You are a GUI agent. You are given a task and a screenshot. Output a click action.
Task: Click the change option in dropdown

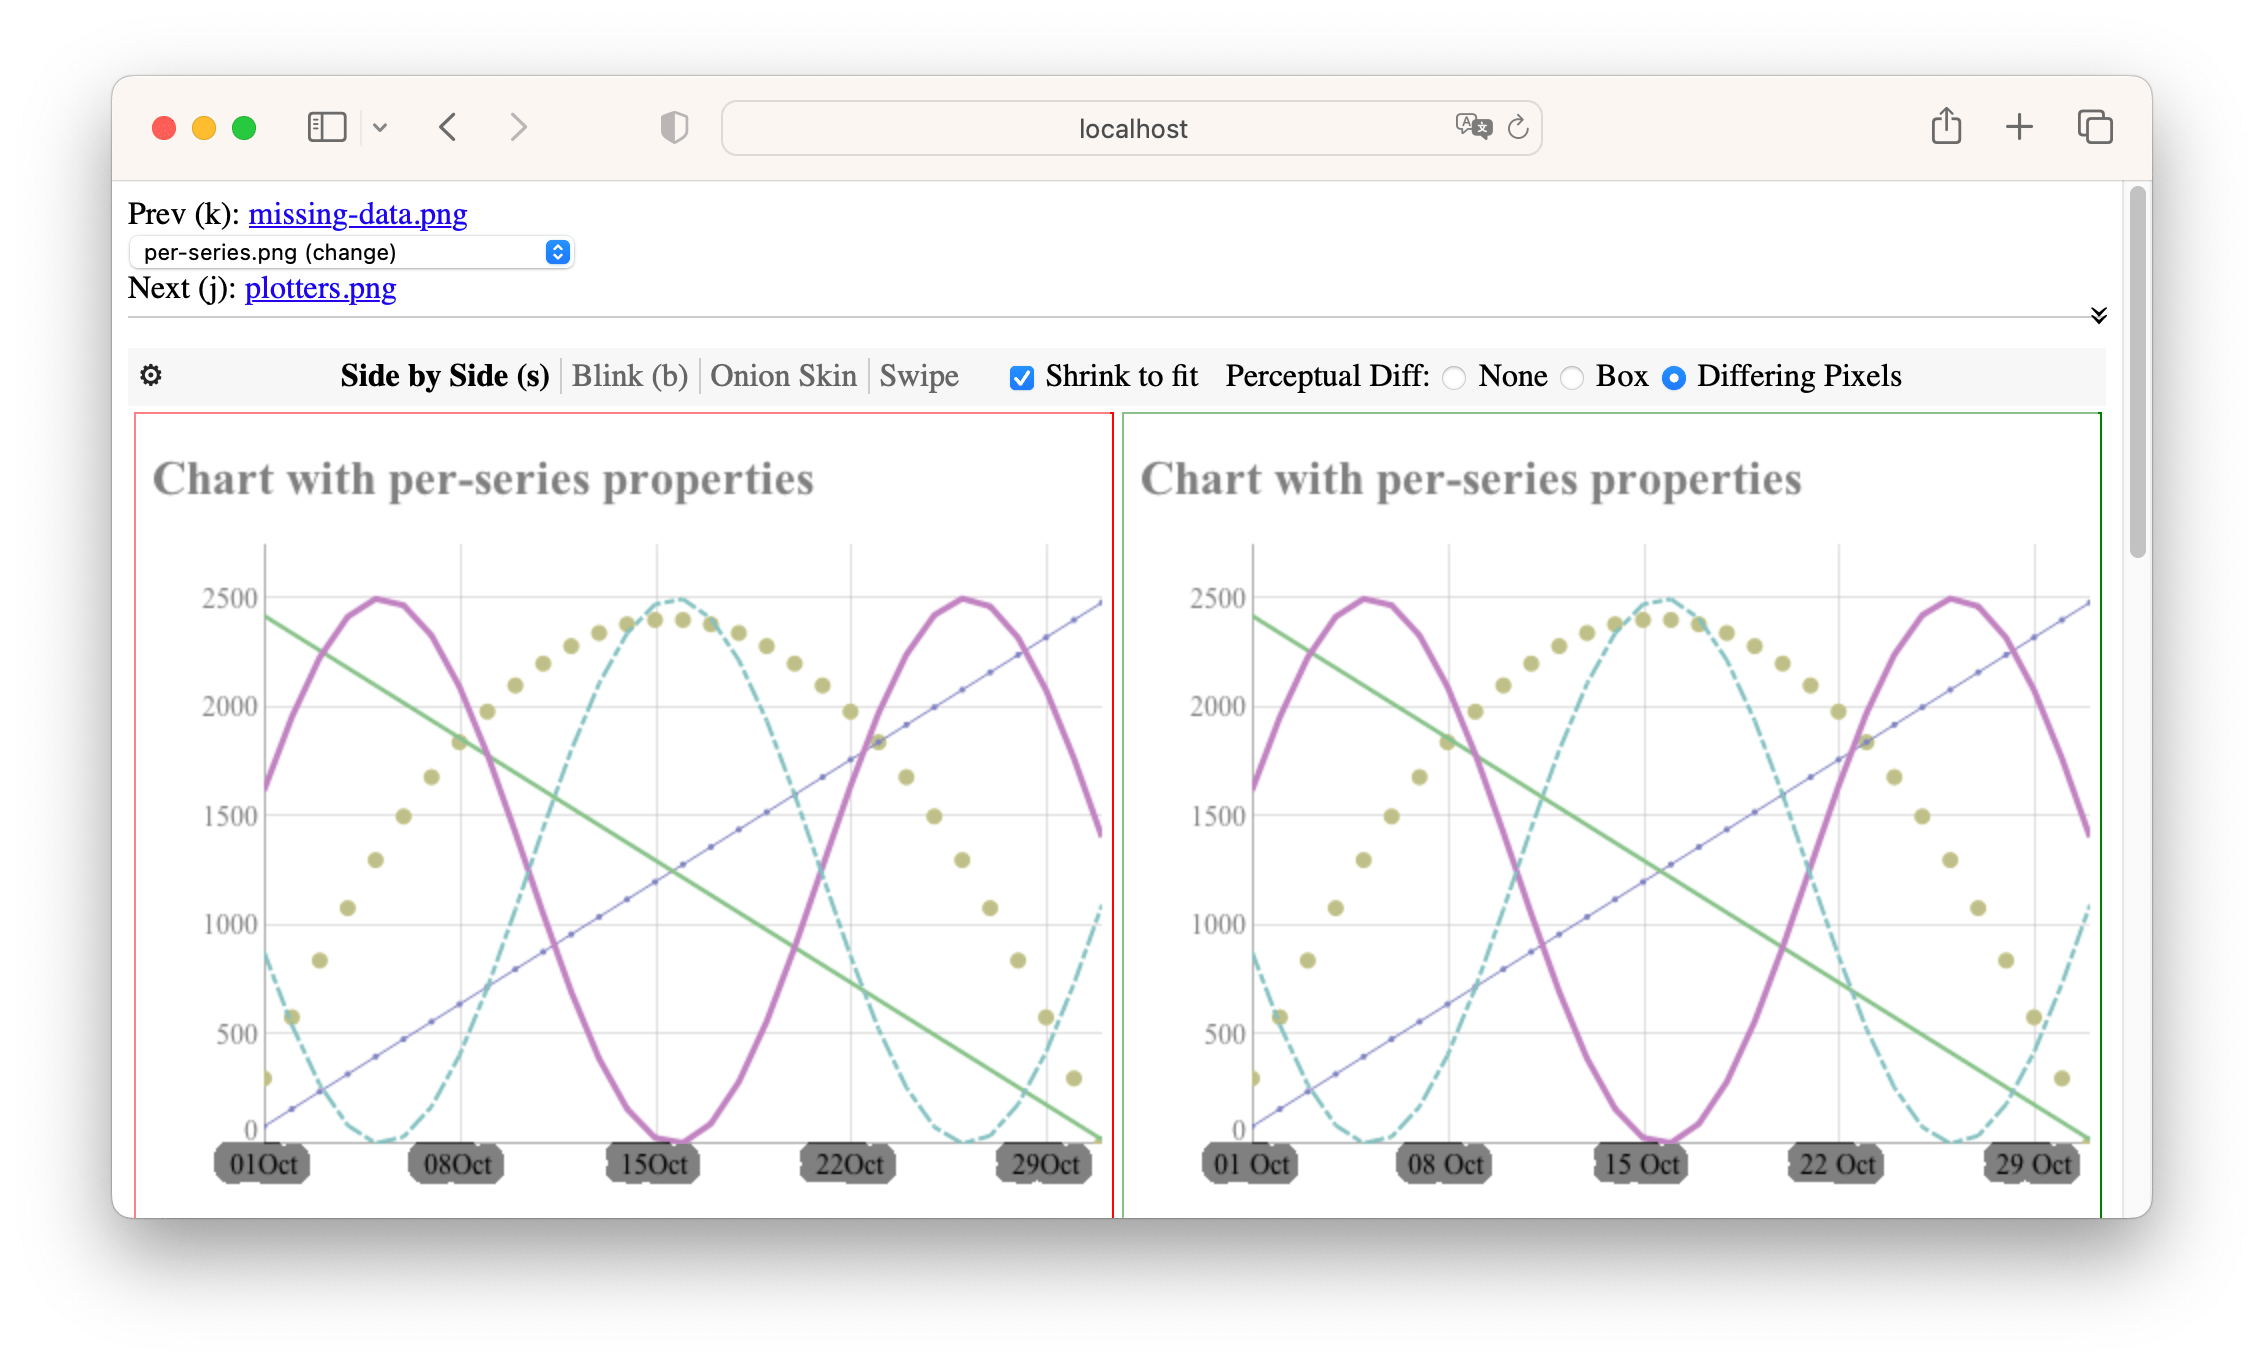pos(348,251)
